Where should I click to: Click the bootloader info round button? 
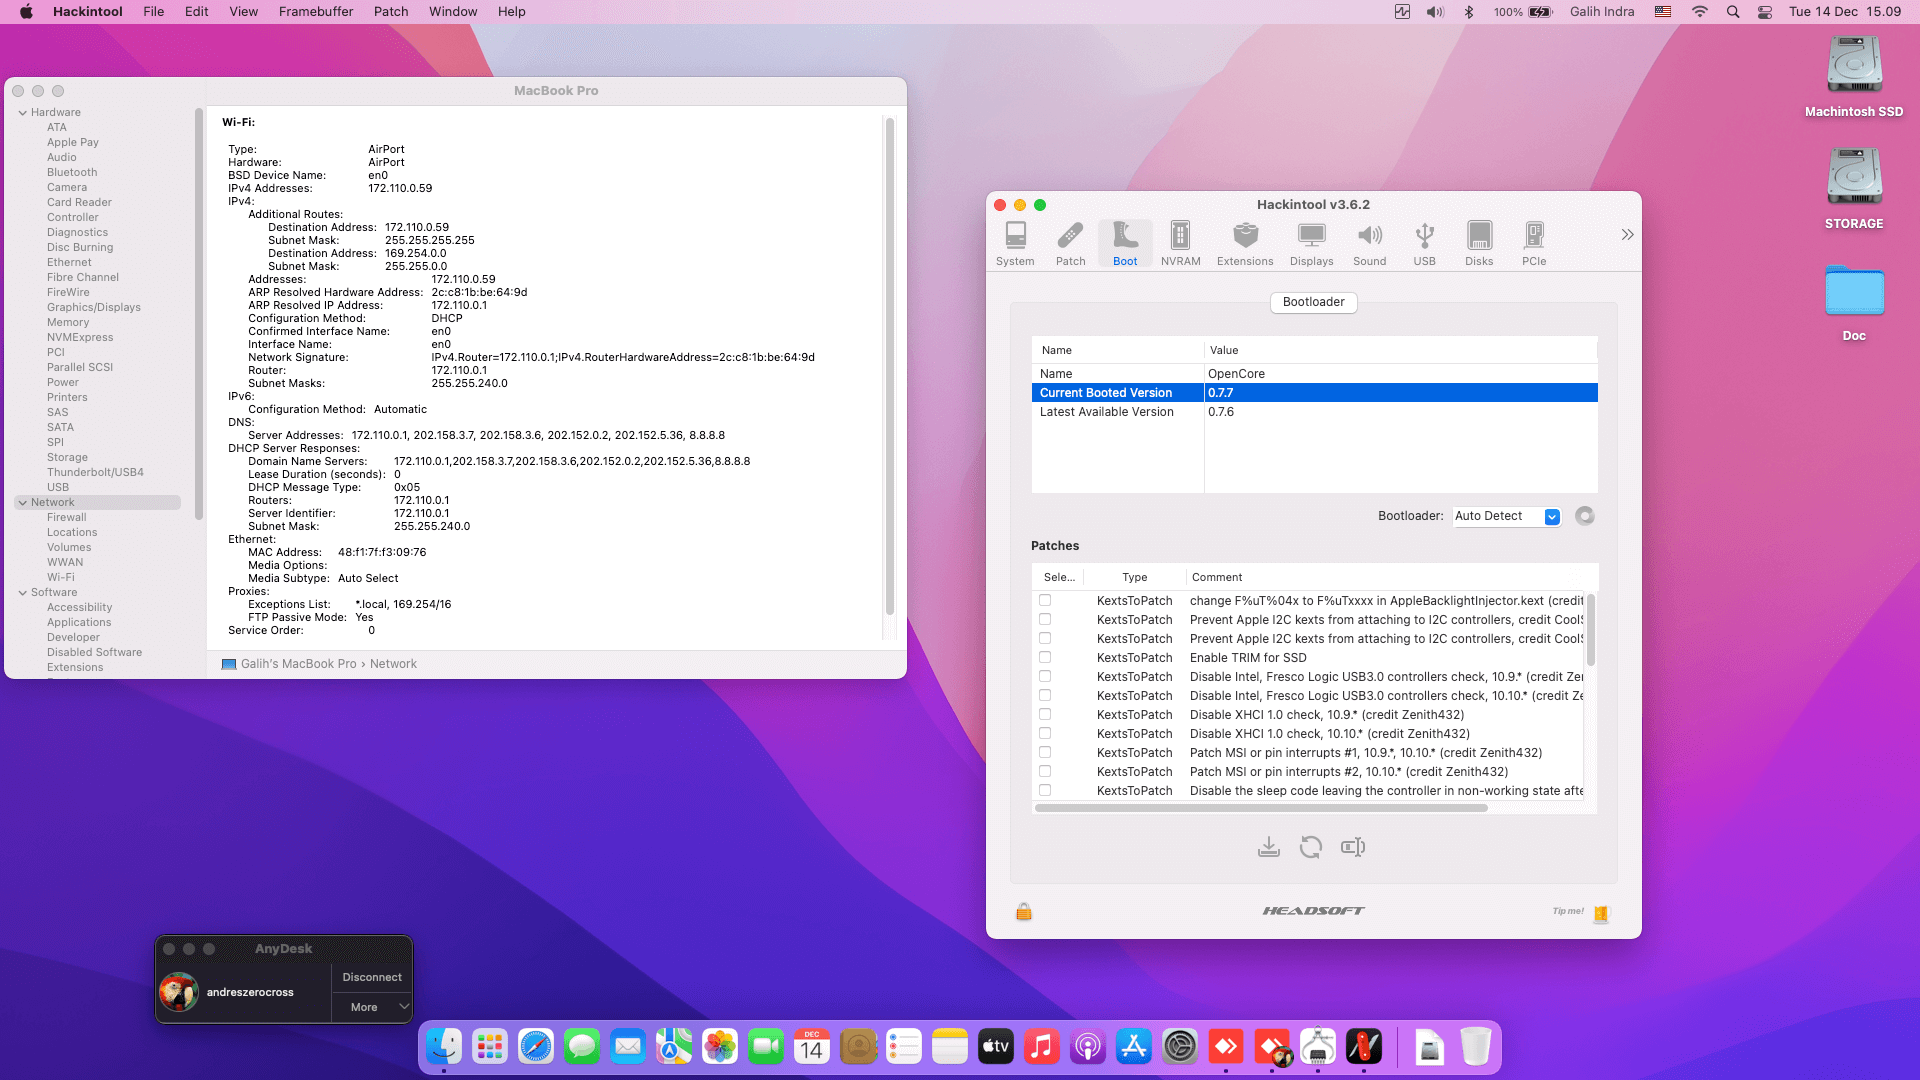click(x=1584, y=516)
